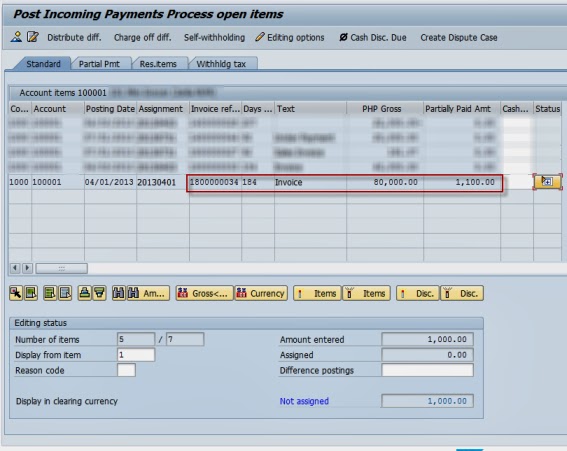
Task: Click the horizontal scrollbar thumb
Action: click(61, 268)
